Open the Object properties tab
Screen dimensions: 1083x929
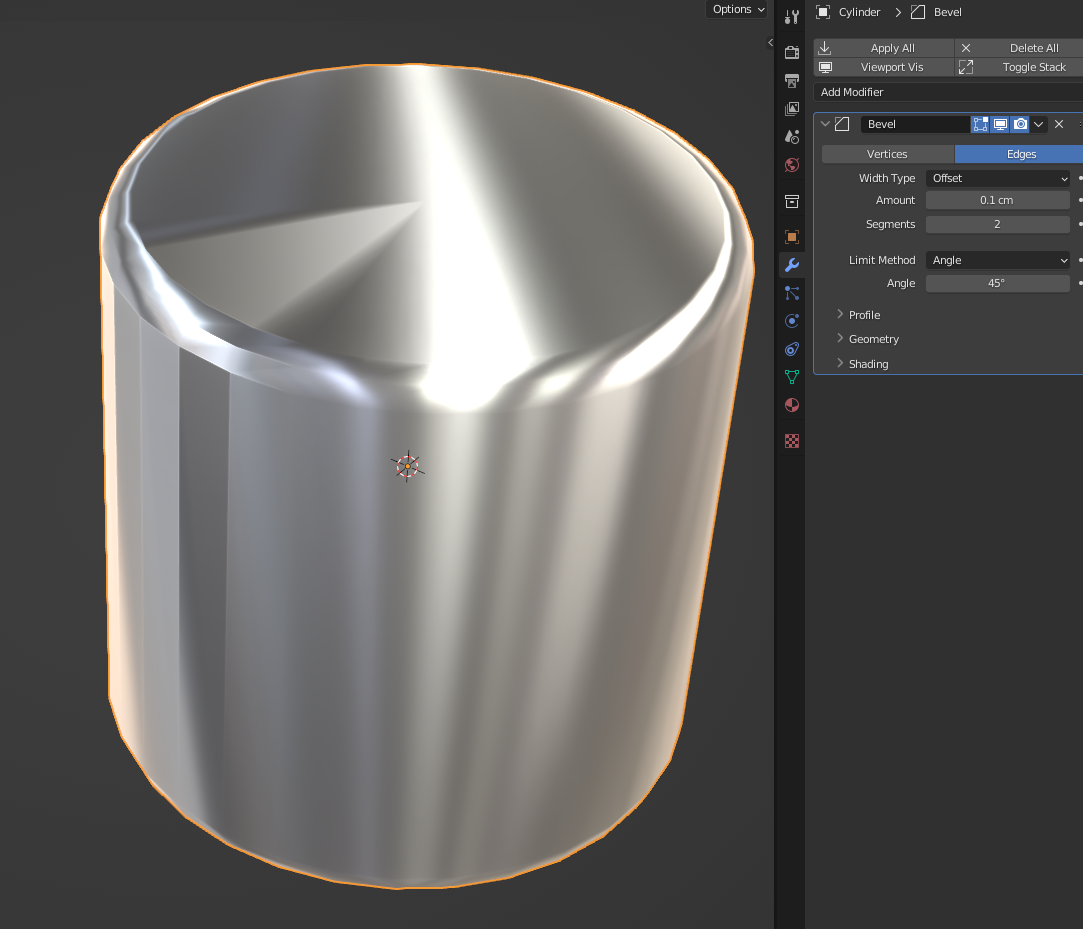pos(792,237)
